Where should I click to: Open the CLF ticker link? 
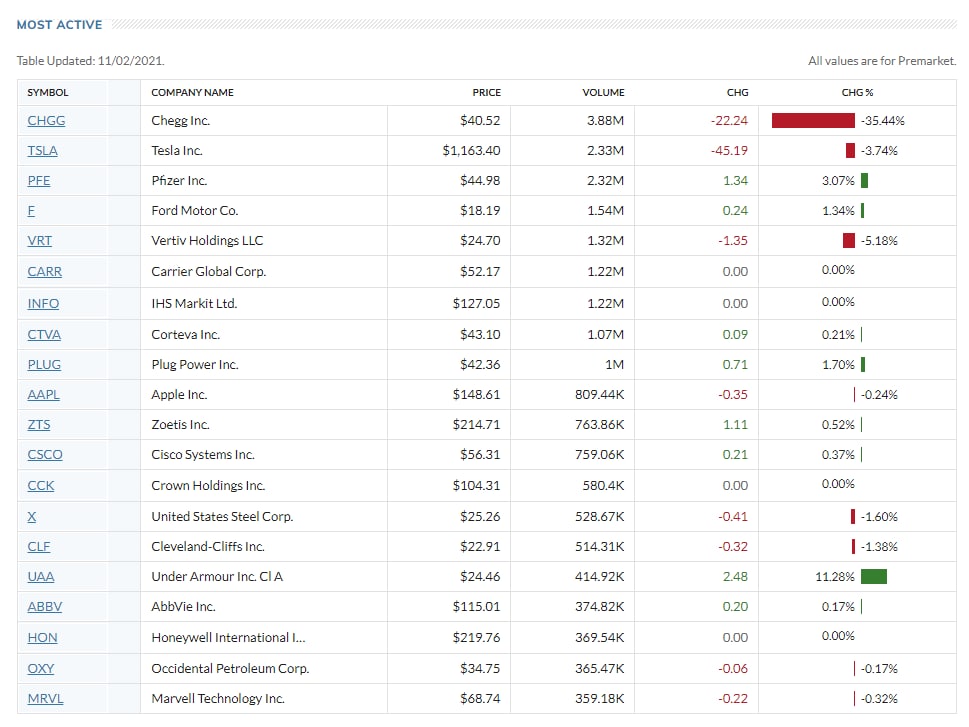point(39,546)
